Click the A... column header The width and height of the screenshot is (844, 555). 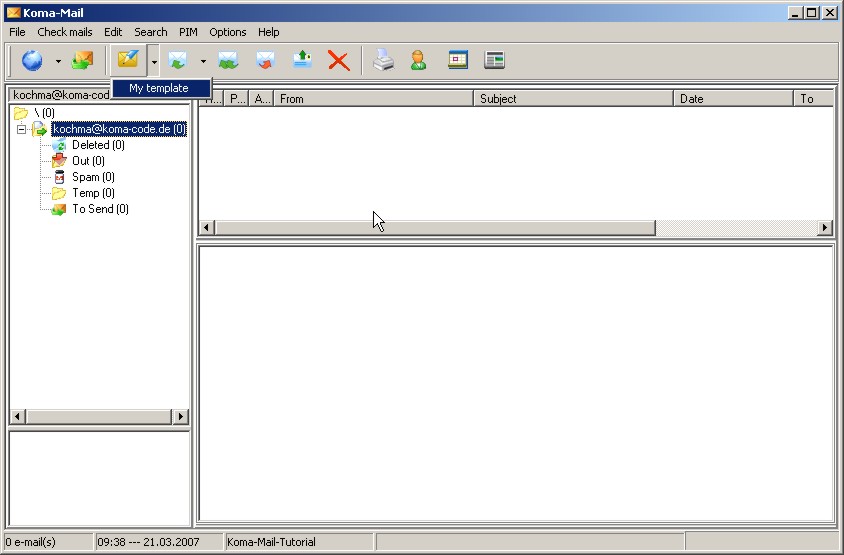point(262,99)
